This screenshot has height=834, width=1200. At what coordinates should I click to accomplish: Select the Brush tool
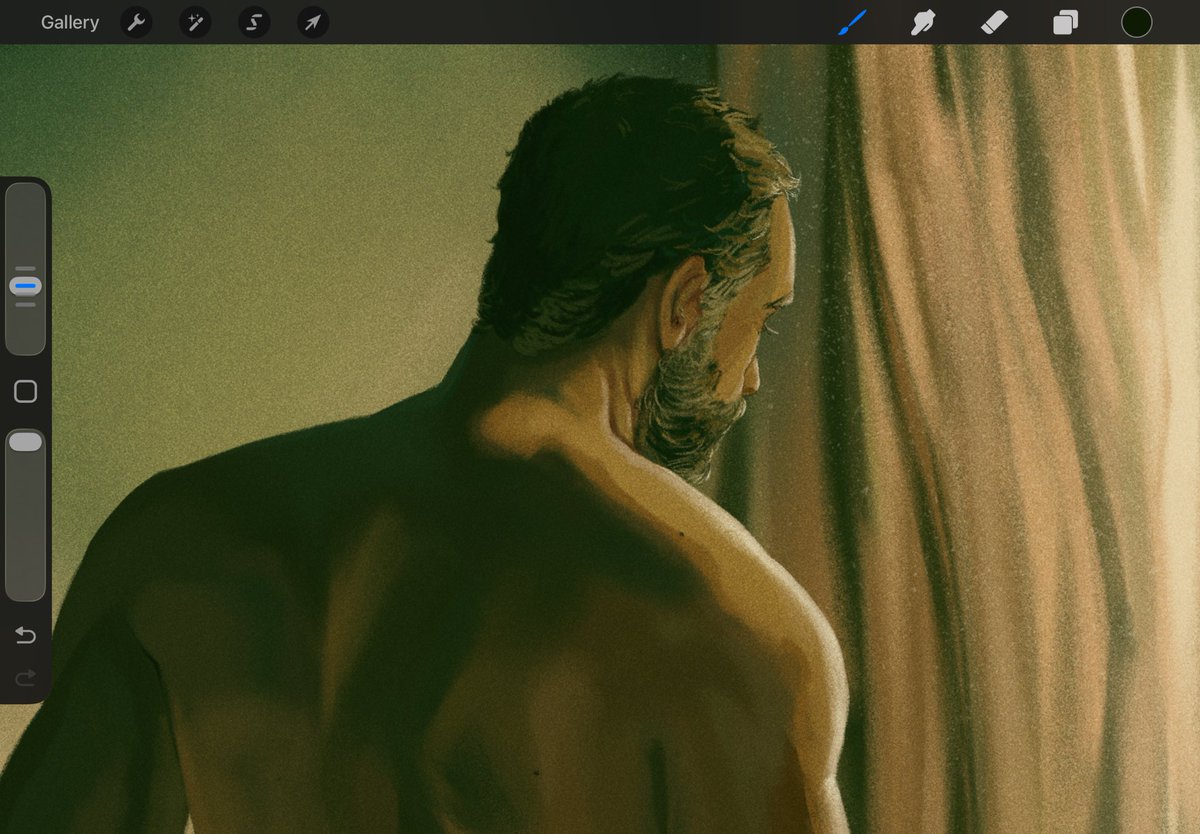point(852,22)
